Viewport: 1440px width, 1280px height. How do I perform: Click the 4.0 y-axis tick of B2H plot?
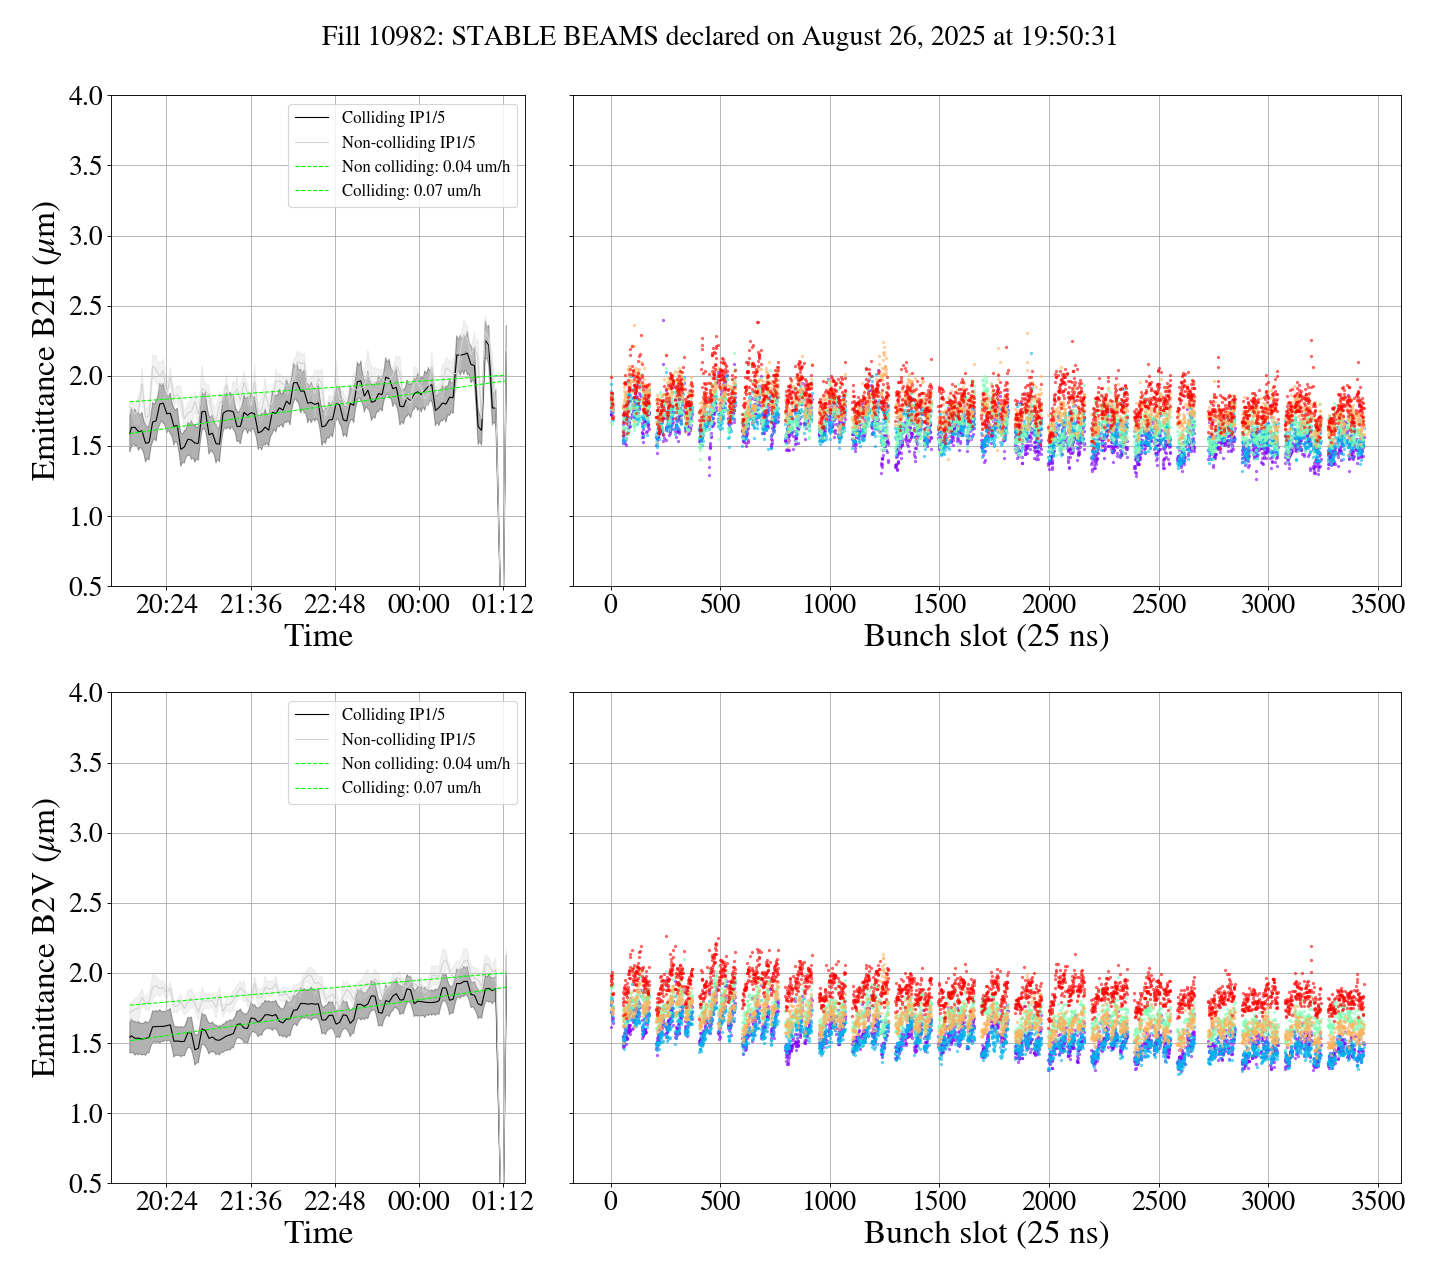click(85, 96)
